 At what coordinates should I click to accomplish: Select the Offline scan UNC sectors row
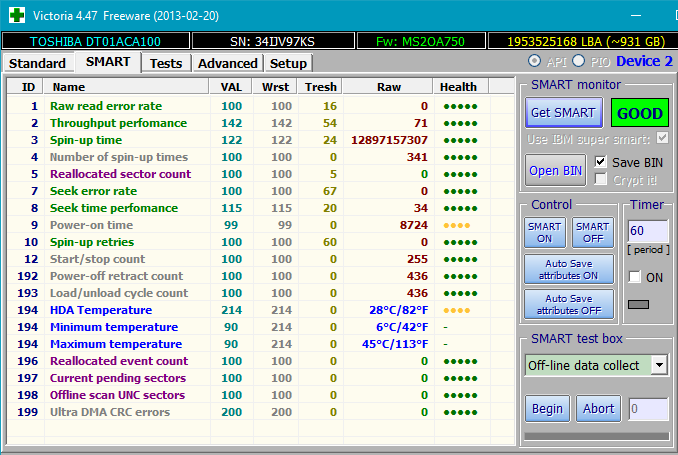coord(261,395)
